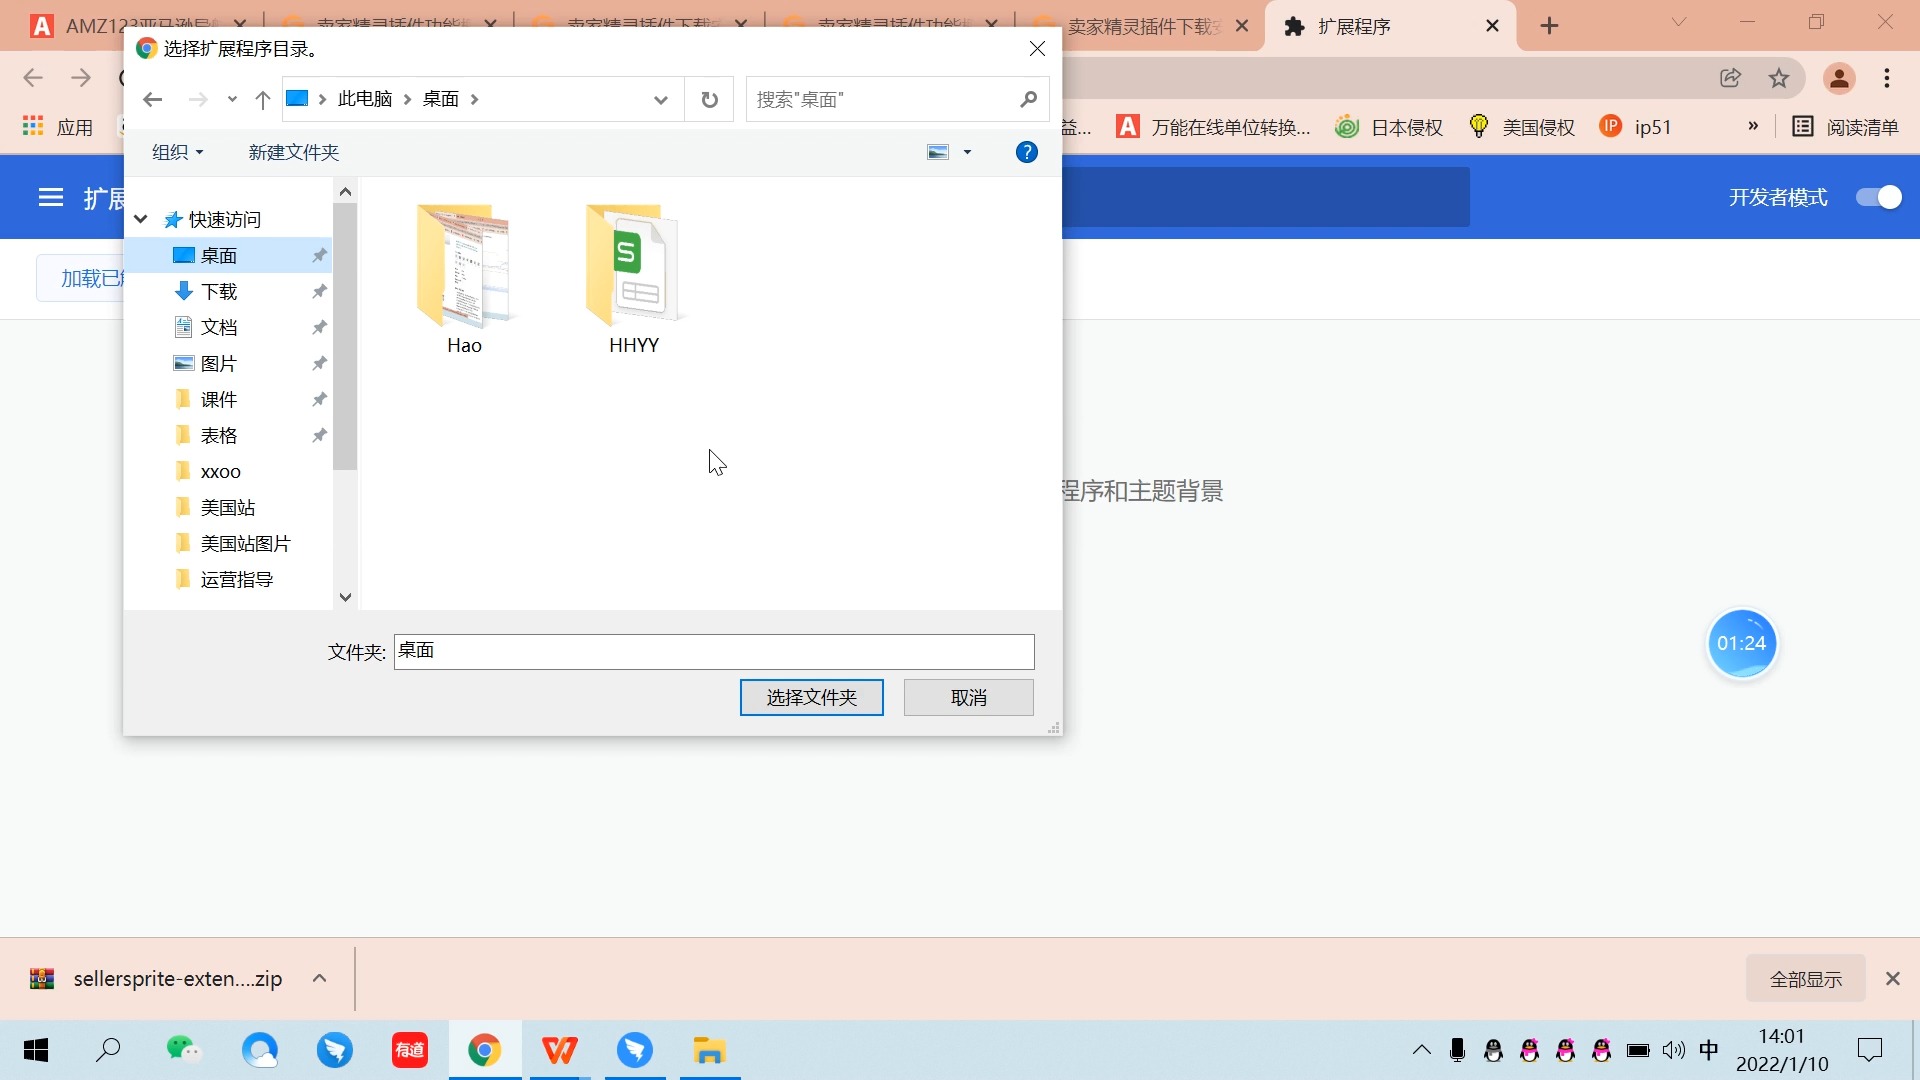Open sellersprite-exten....zip download options arrow
This screenshot has width=1920, height=1080.
[x=319, y=978]
